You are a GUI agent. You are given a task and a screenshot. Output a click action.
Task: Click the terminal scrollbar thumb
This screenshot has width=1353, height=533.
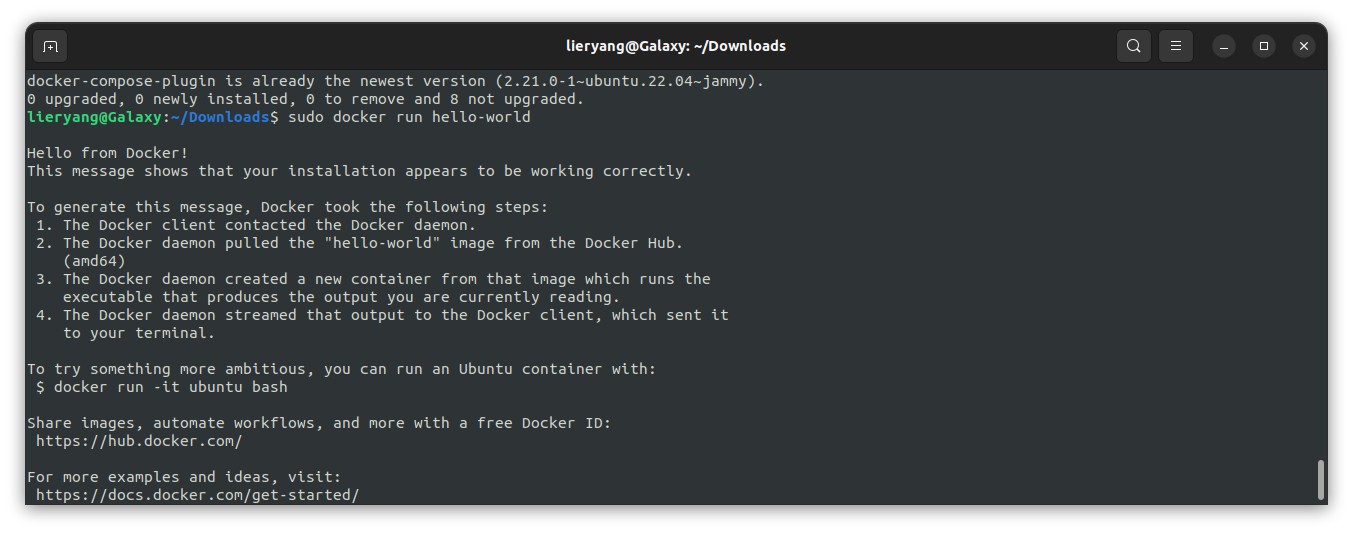click(1321, 480)
